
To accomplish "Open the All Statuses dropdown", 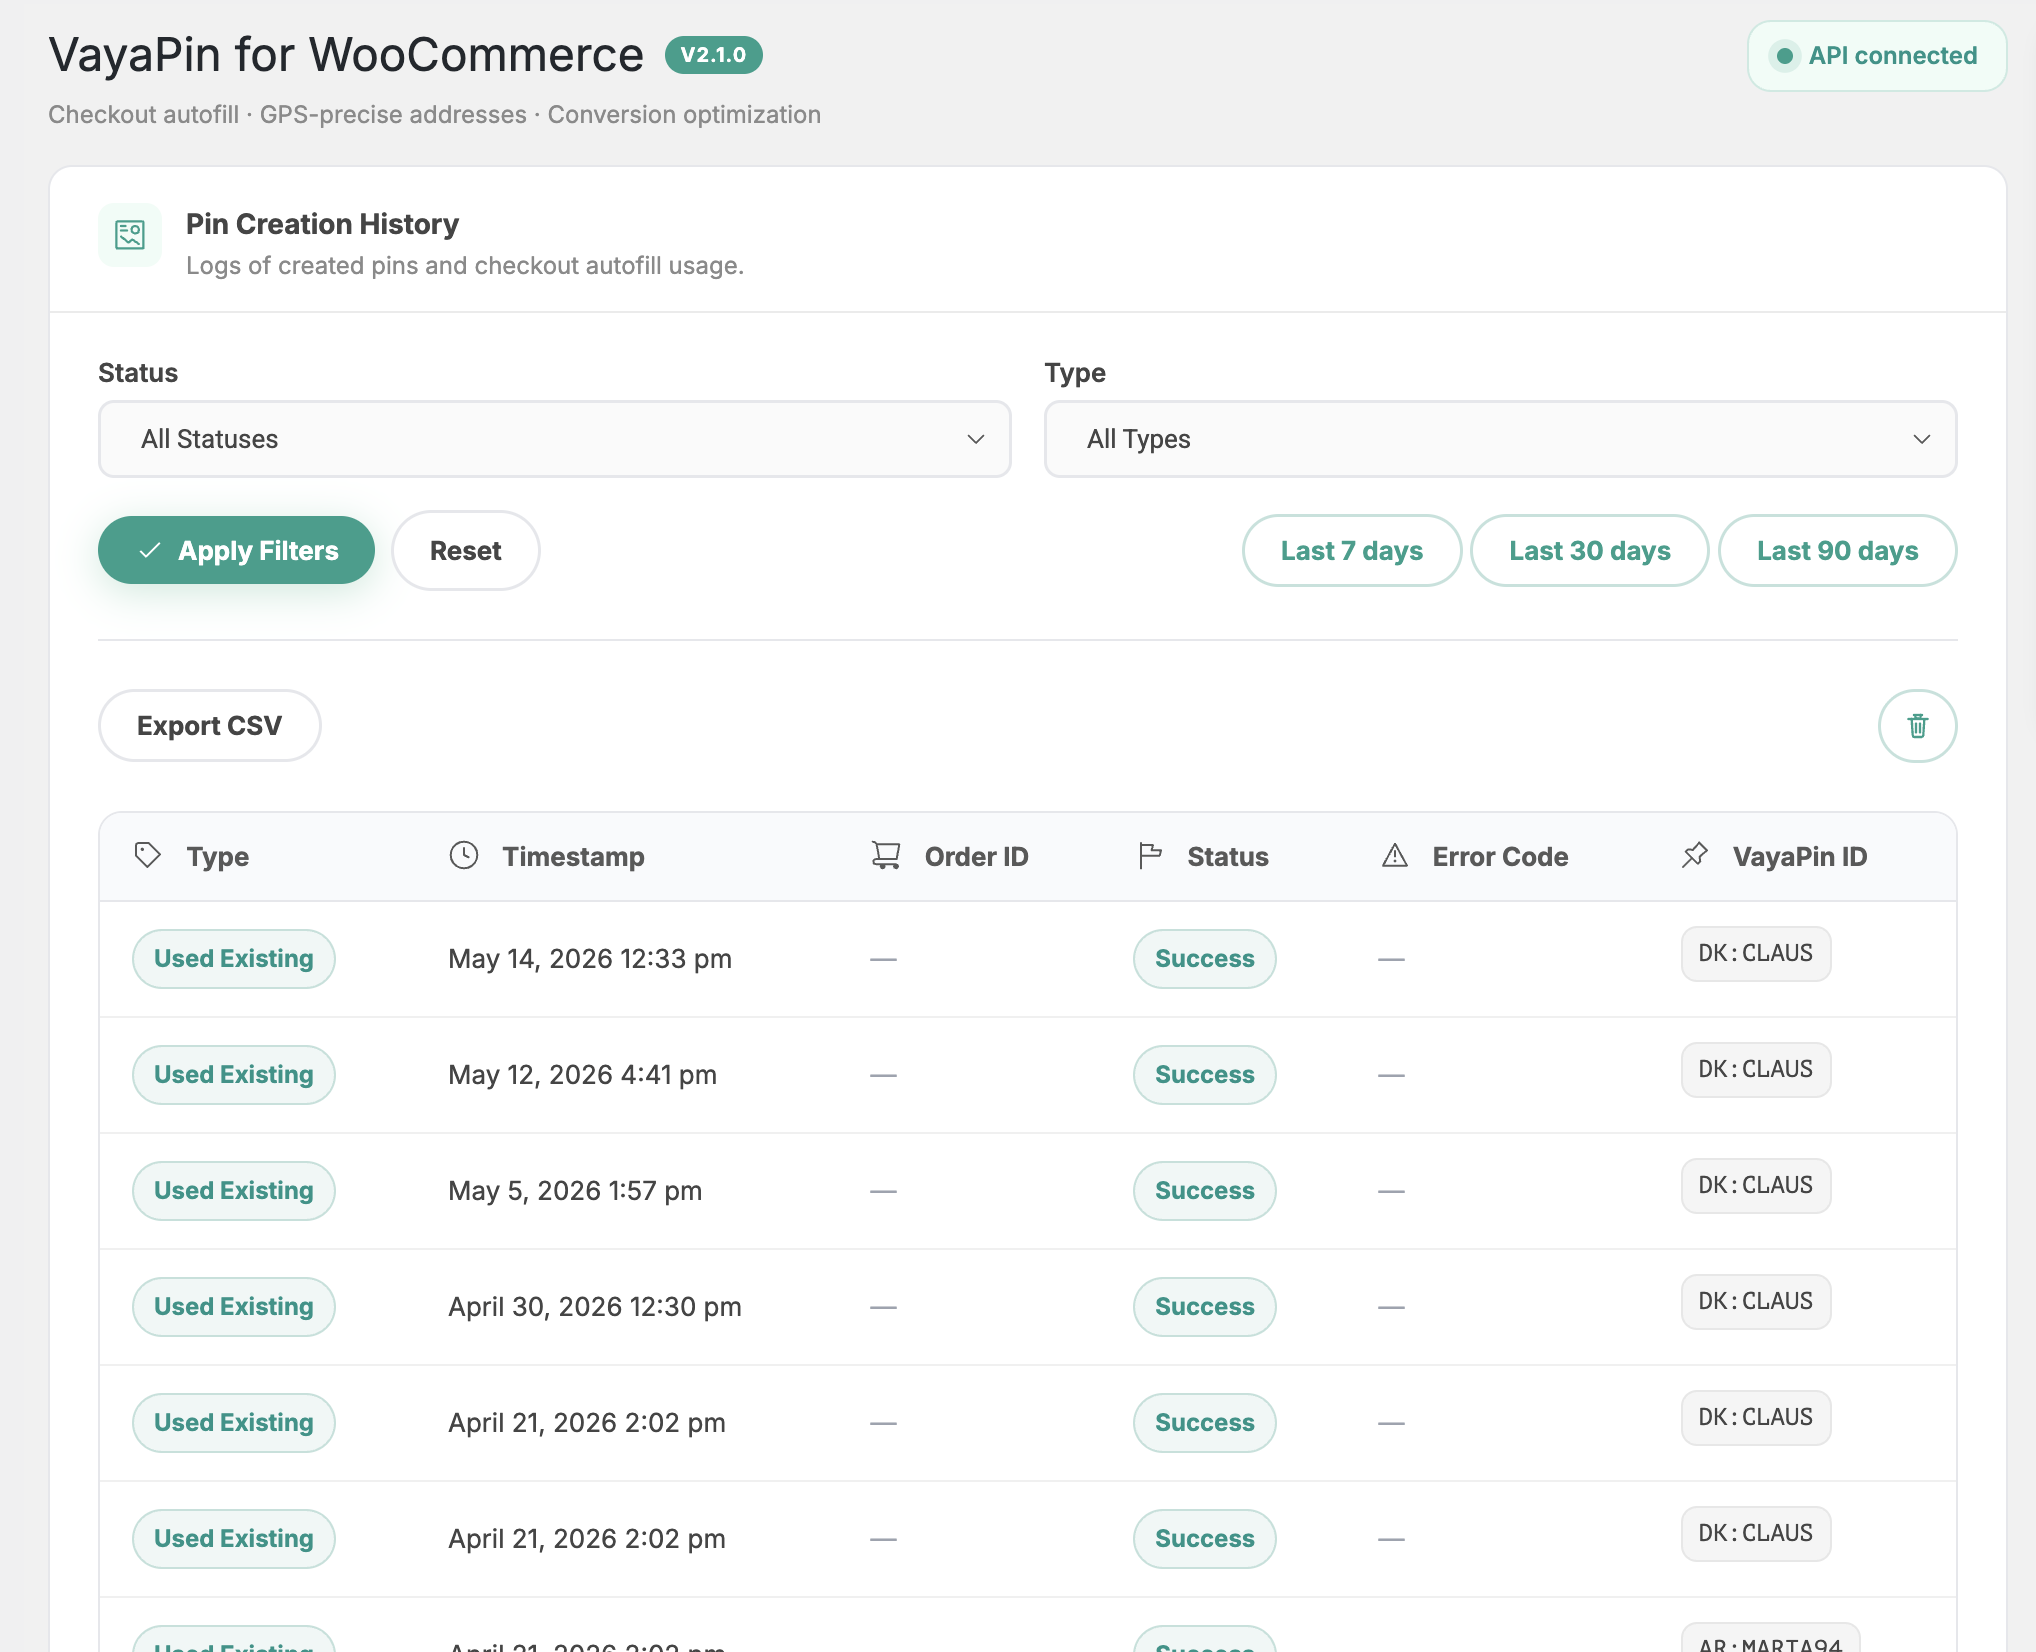I will pyautogui.click(x=555, y=439).
